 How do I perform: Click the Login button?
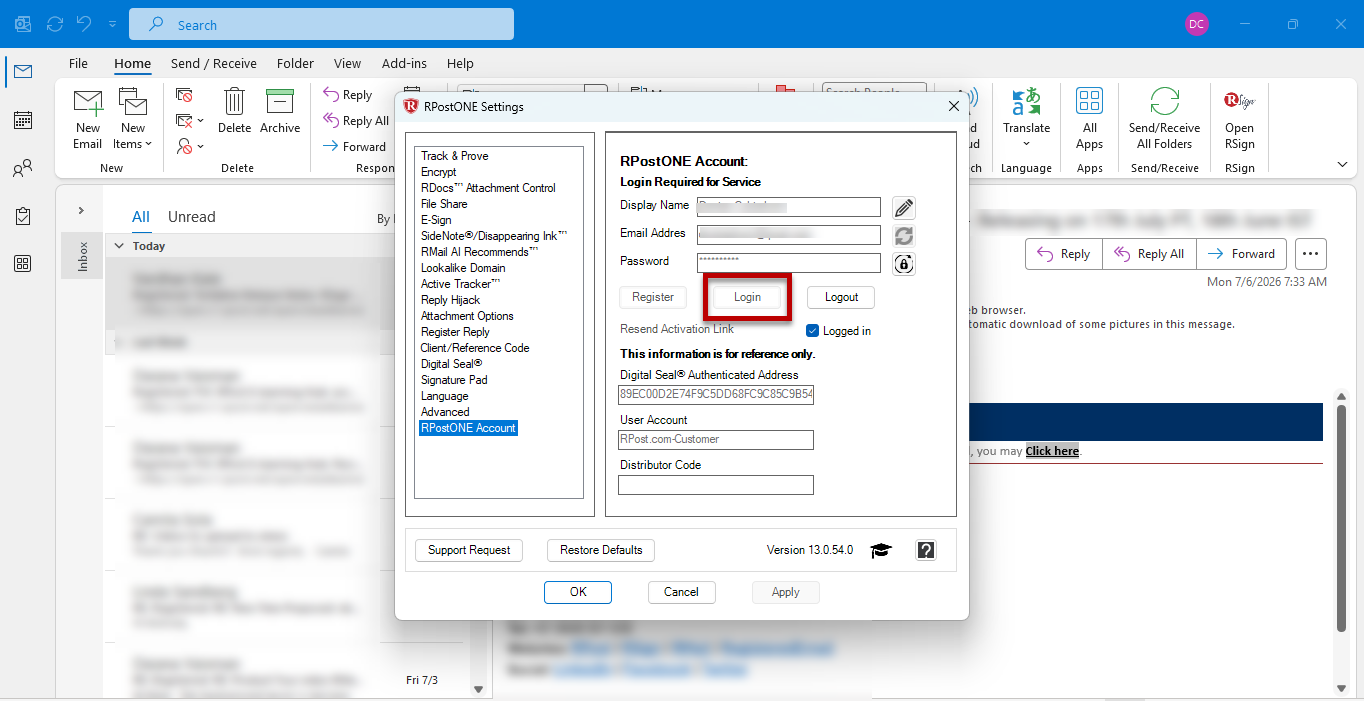coord(747,297)
